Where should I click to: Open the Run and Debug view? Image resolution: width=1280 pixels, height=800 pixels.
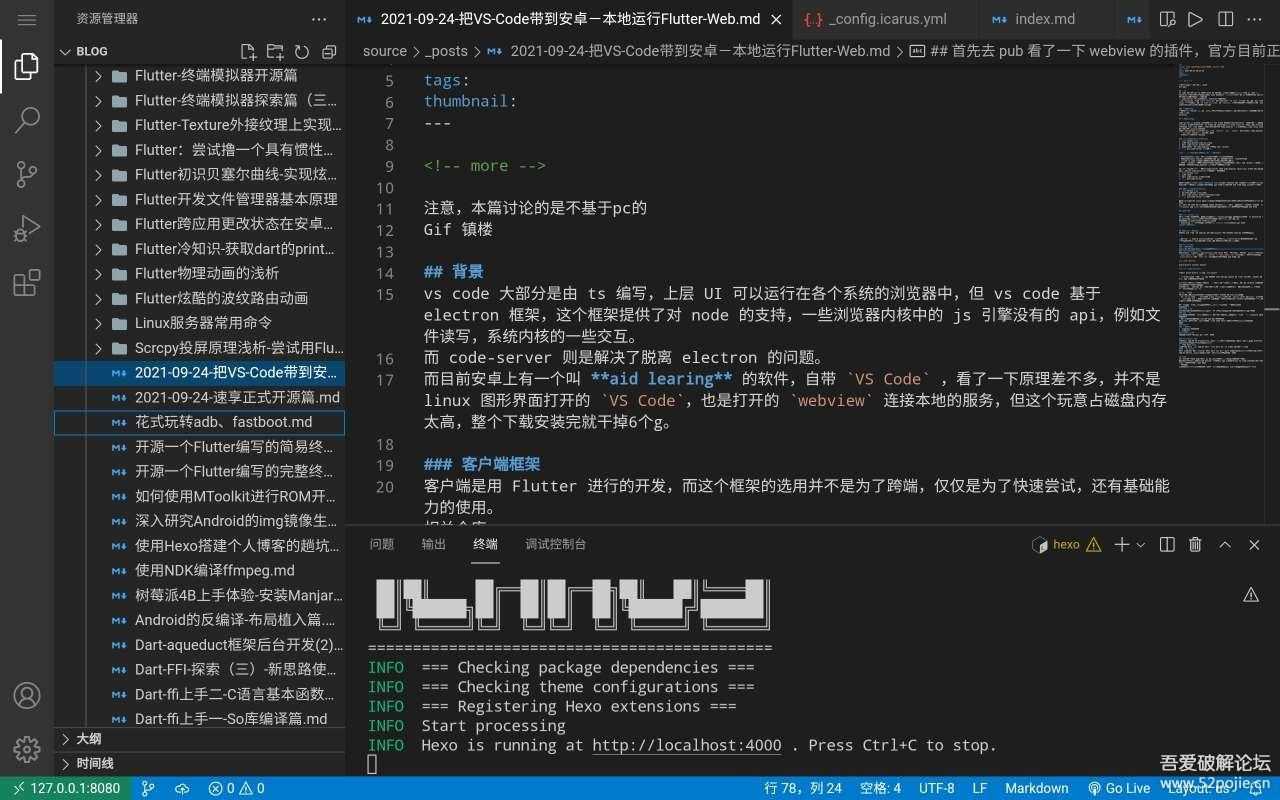pos(27,229)
